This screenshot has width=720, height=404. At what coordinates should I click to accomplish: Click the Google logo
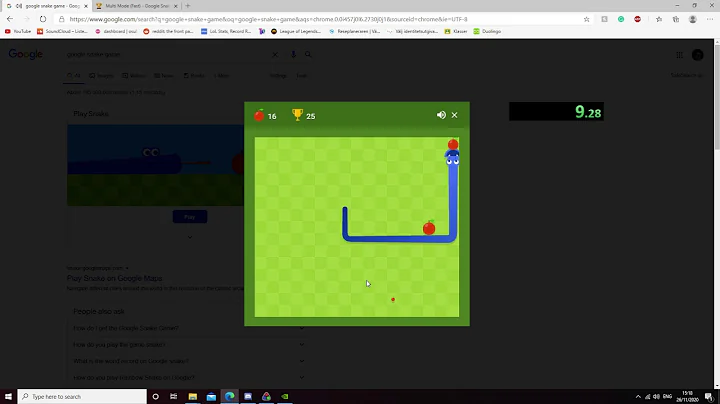click(x=26, y=54)
